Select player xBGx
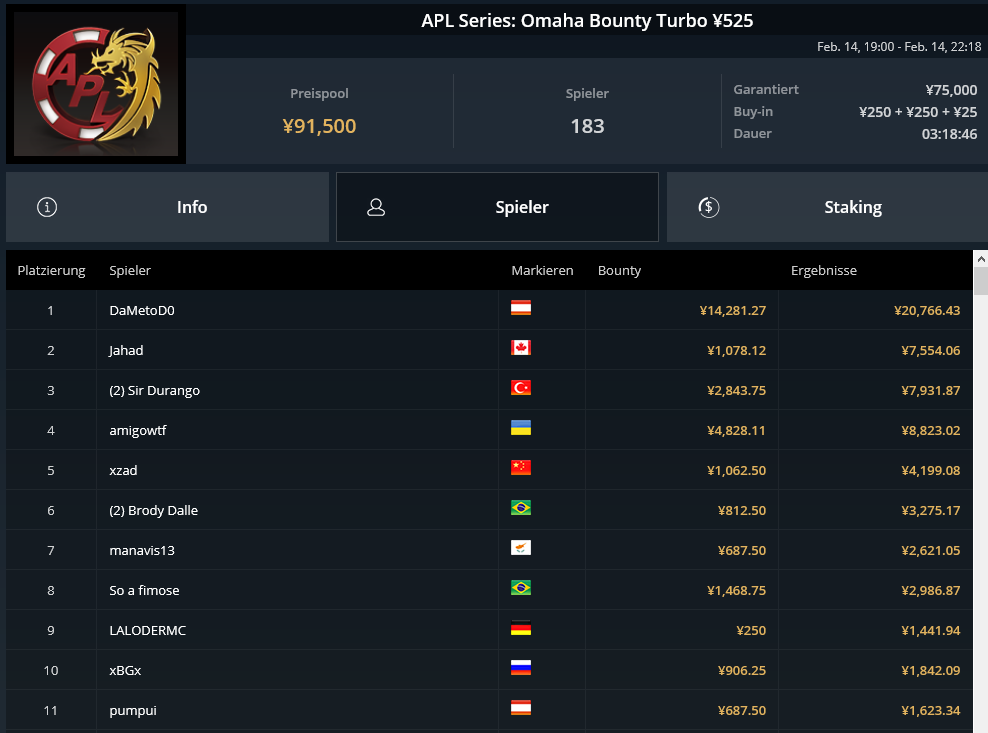Viewport: 988px width, 733px height. coord(125,671)
